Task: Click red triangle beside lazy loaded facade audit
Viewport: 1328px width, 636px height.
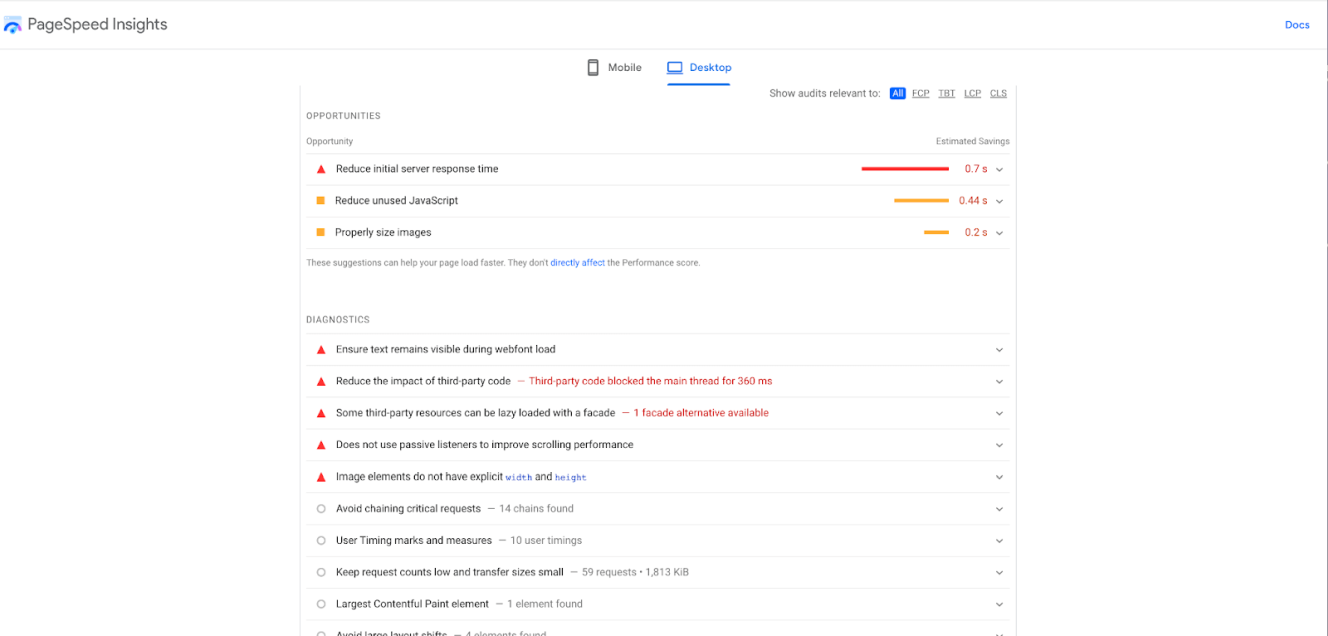Action: tap(321, 413)
